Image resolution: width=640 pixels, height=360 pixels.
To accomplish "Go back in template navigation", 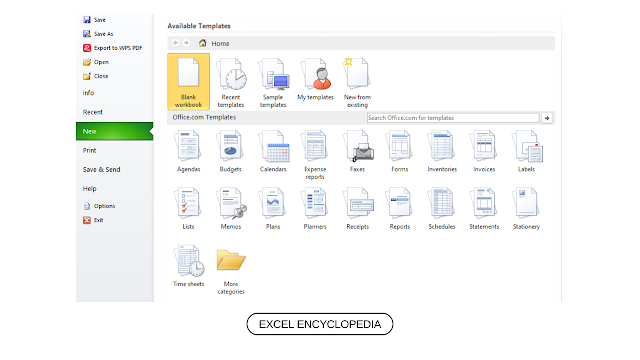I will click(x=176, y=43).
